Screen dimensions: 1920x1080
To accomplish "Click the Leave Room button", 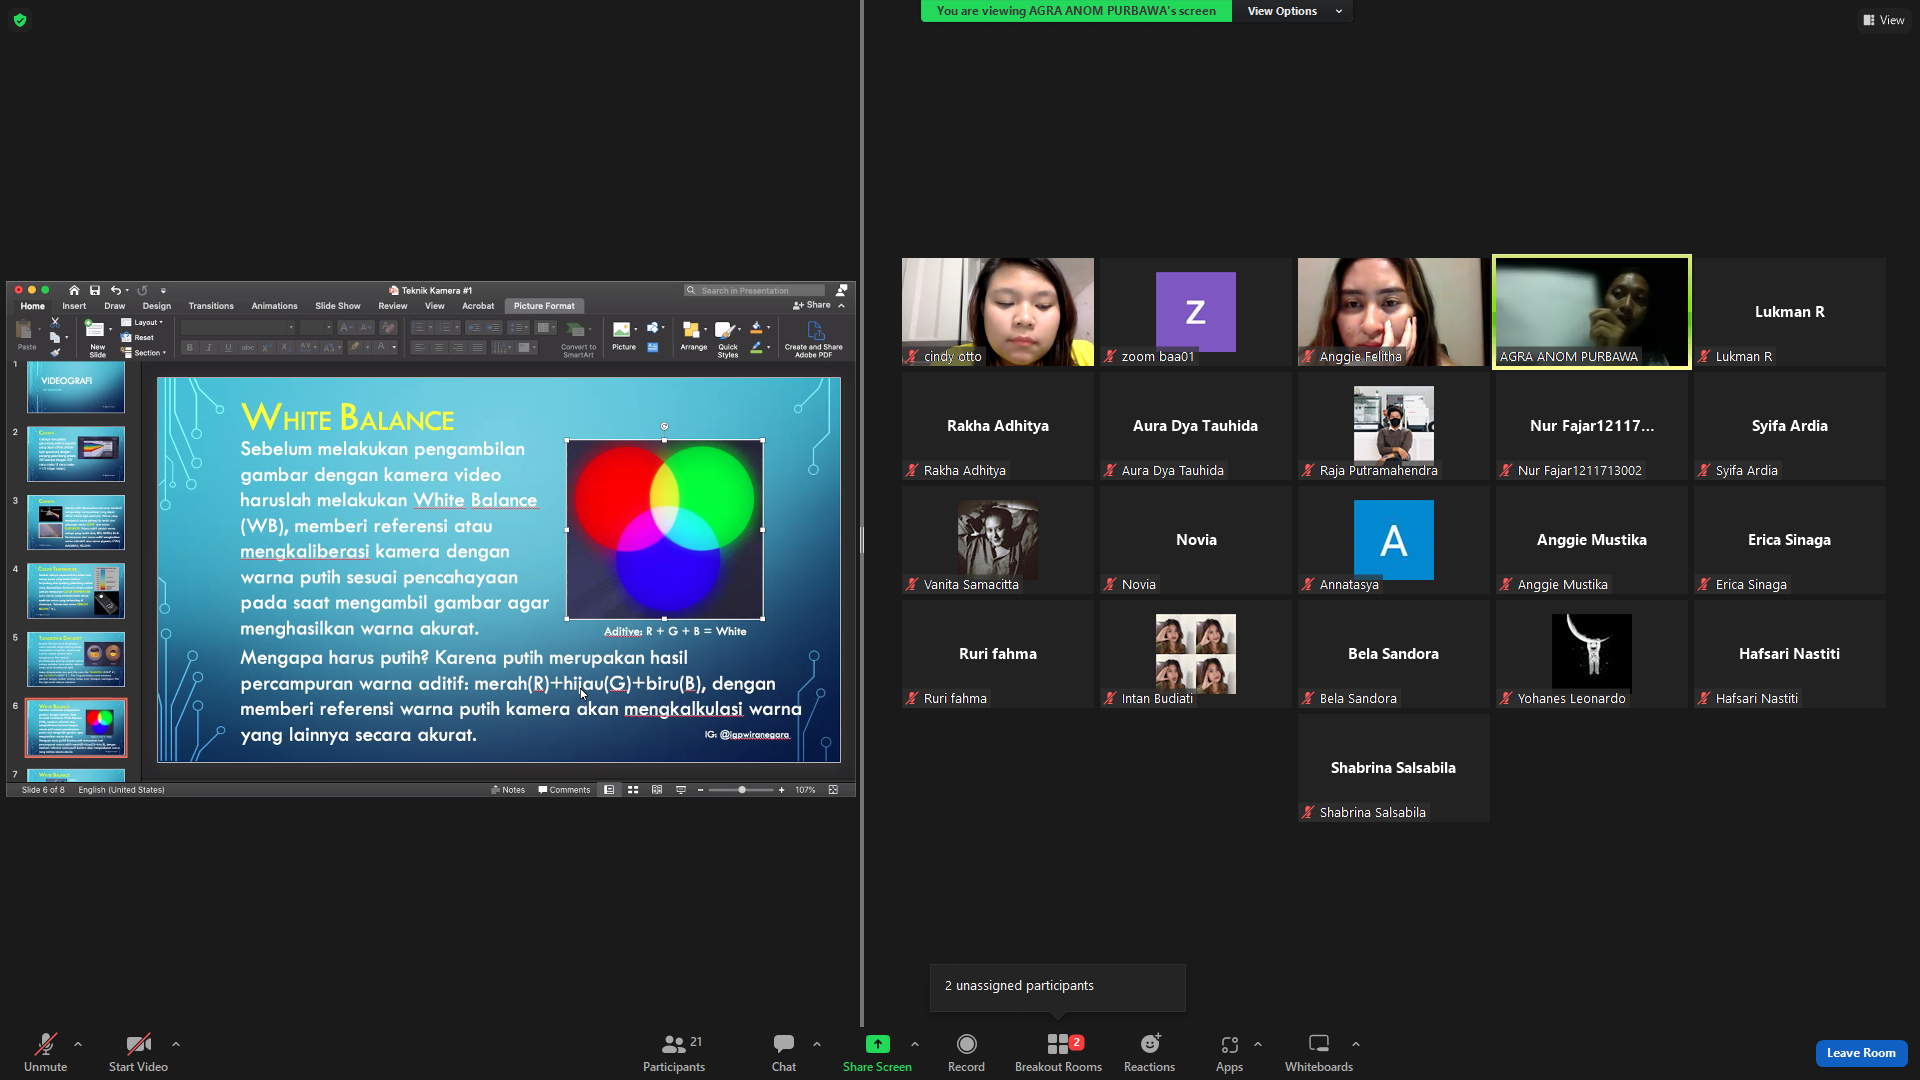I will (1861, 1053).
